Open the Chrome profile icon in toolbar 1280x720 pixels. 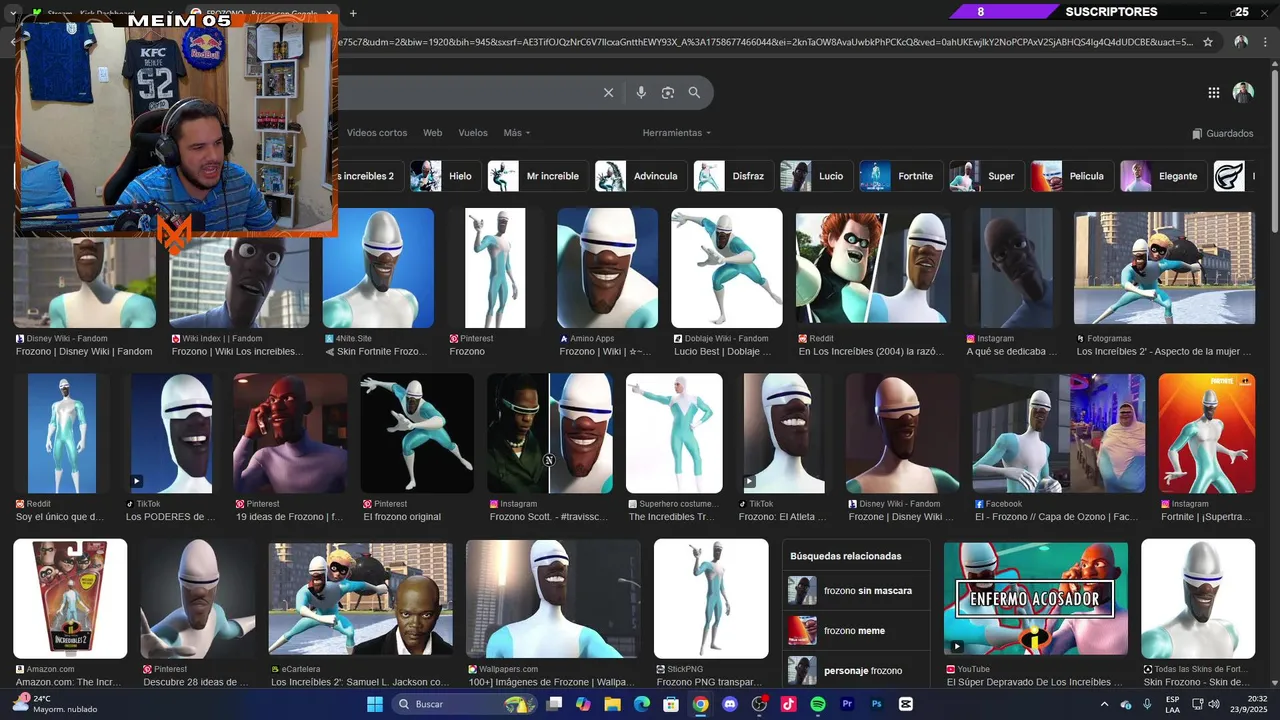pyautogui.click(x=1241, y=42)
